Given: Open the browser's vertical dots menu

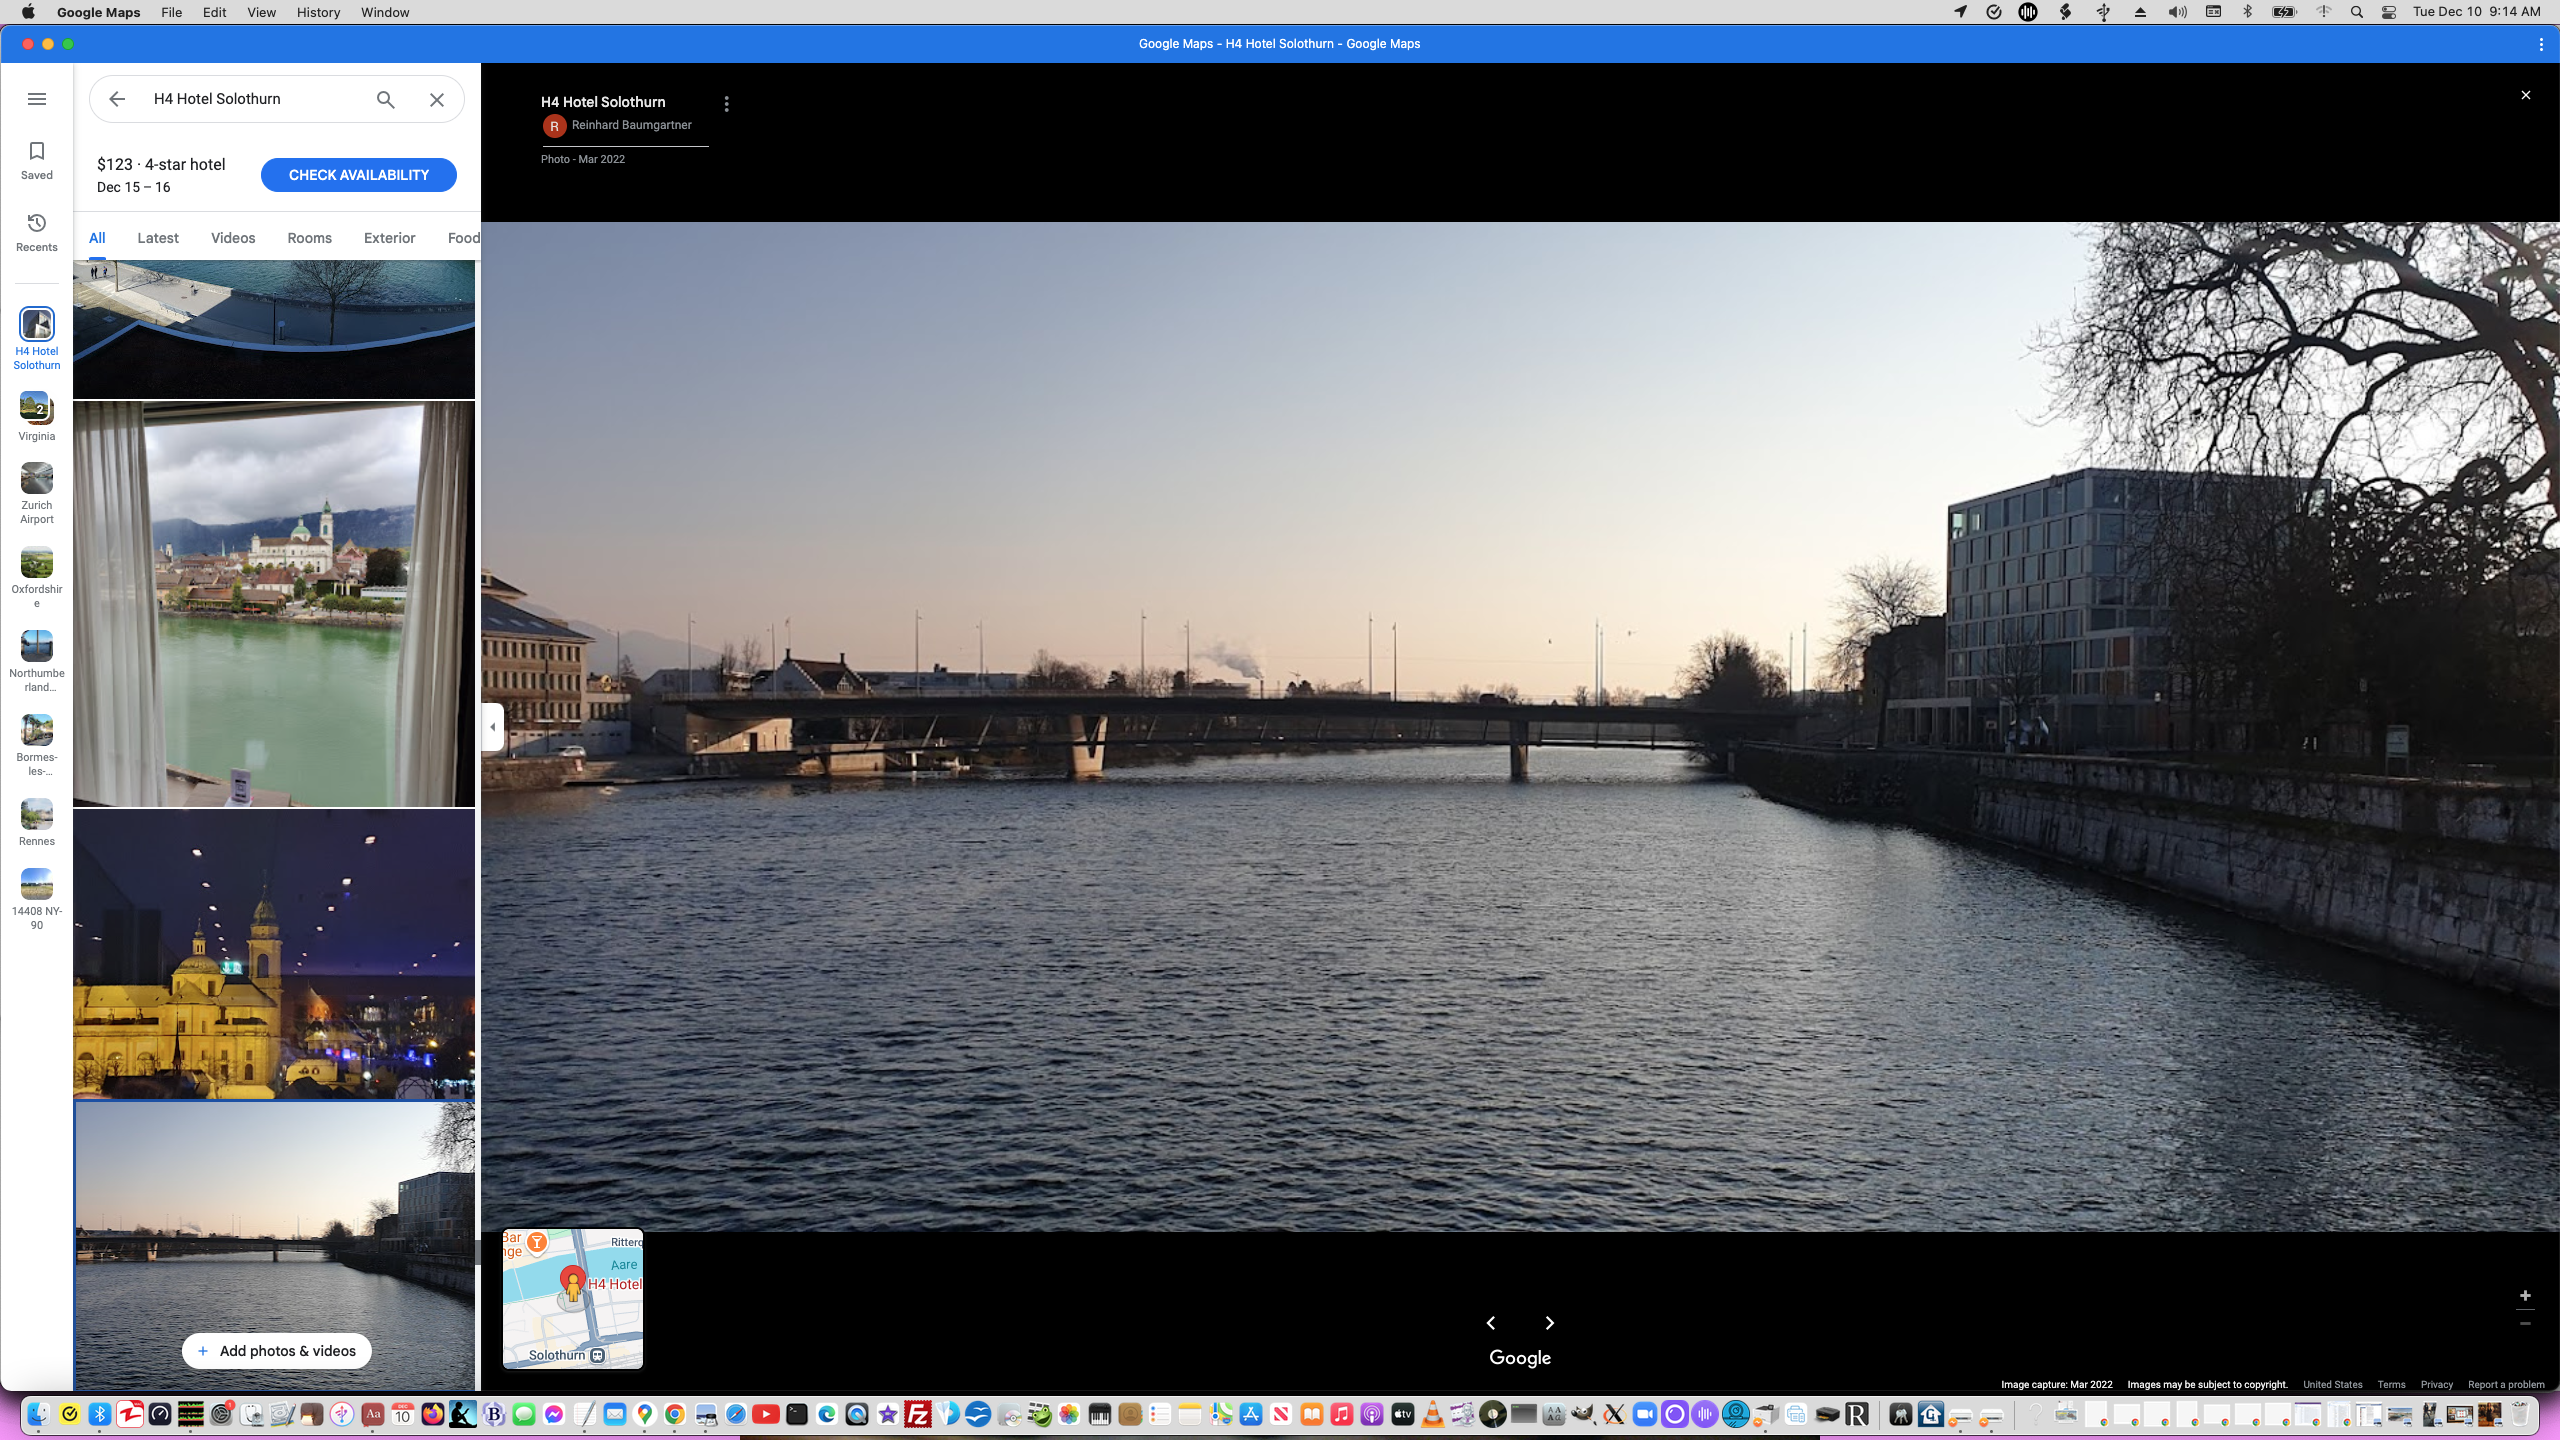Looking at the screenshot, I should point(2541,44).
